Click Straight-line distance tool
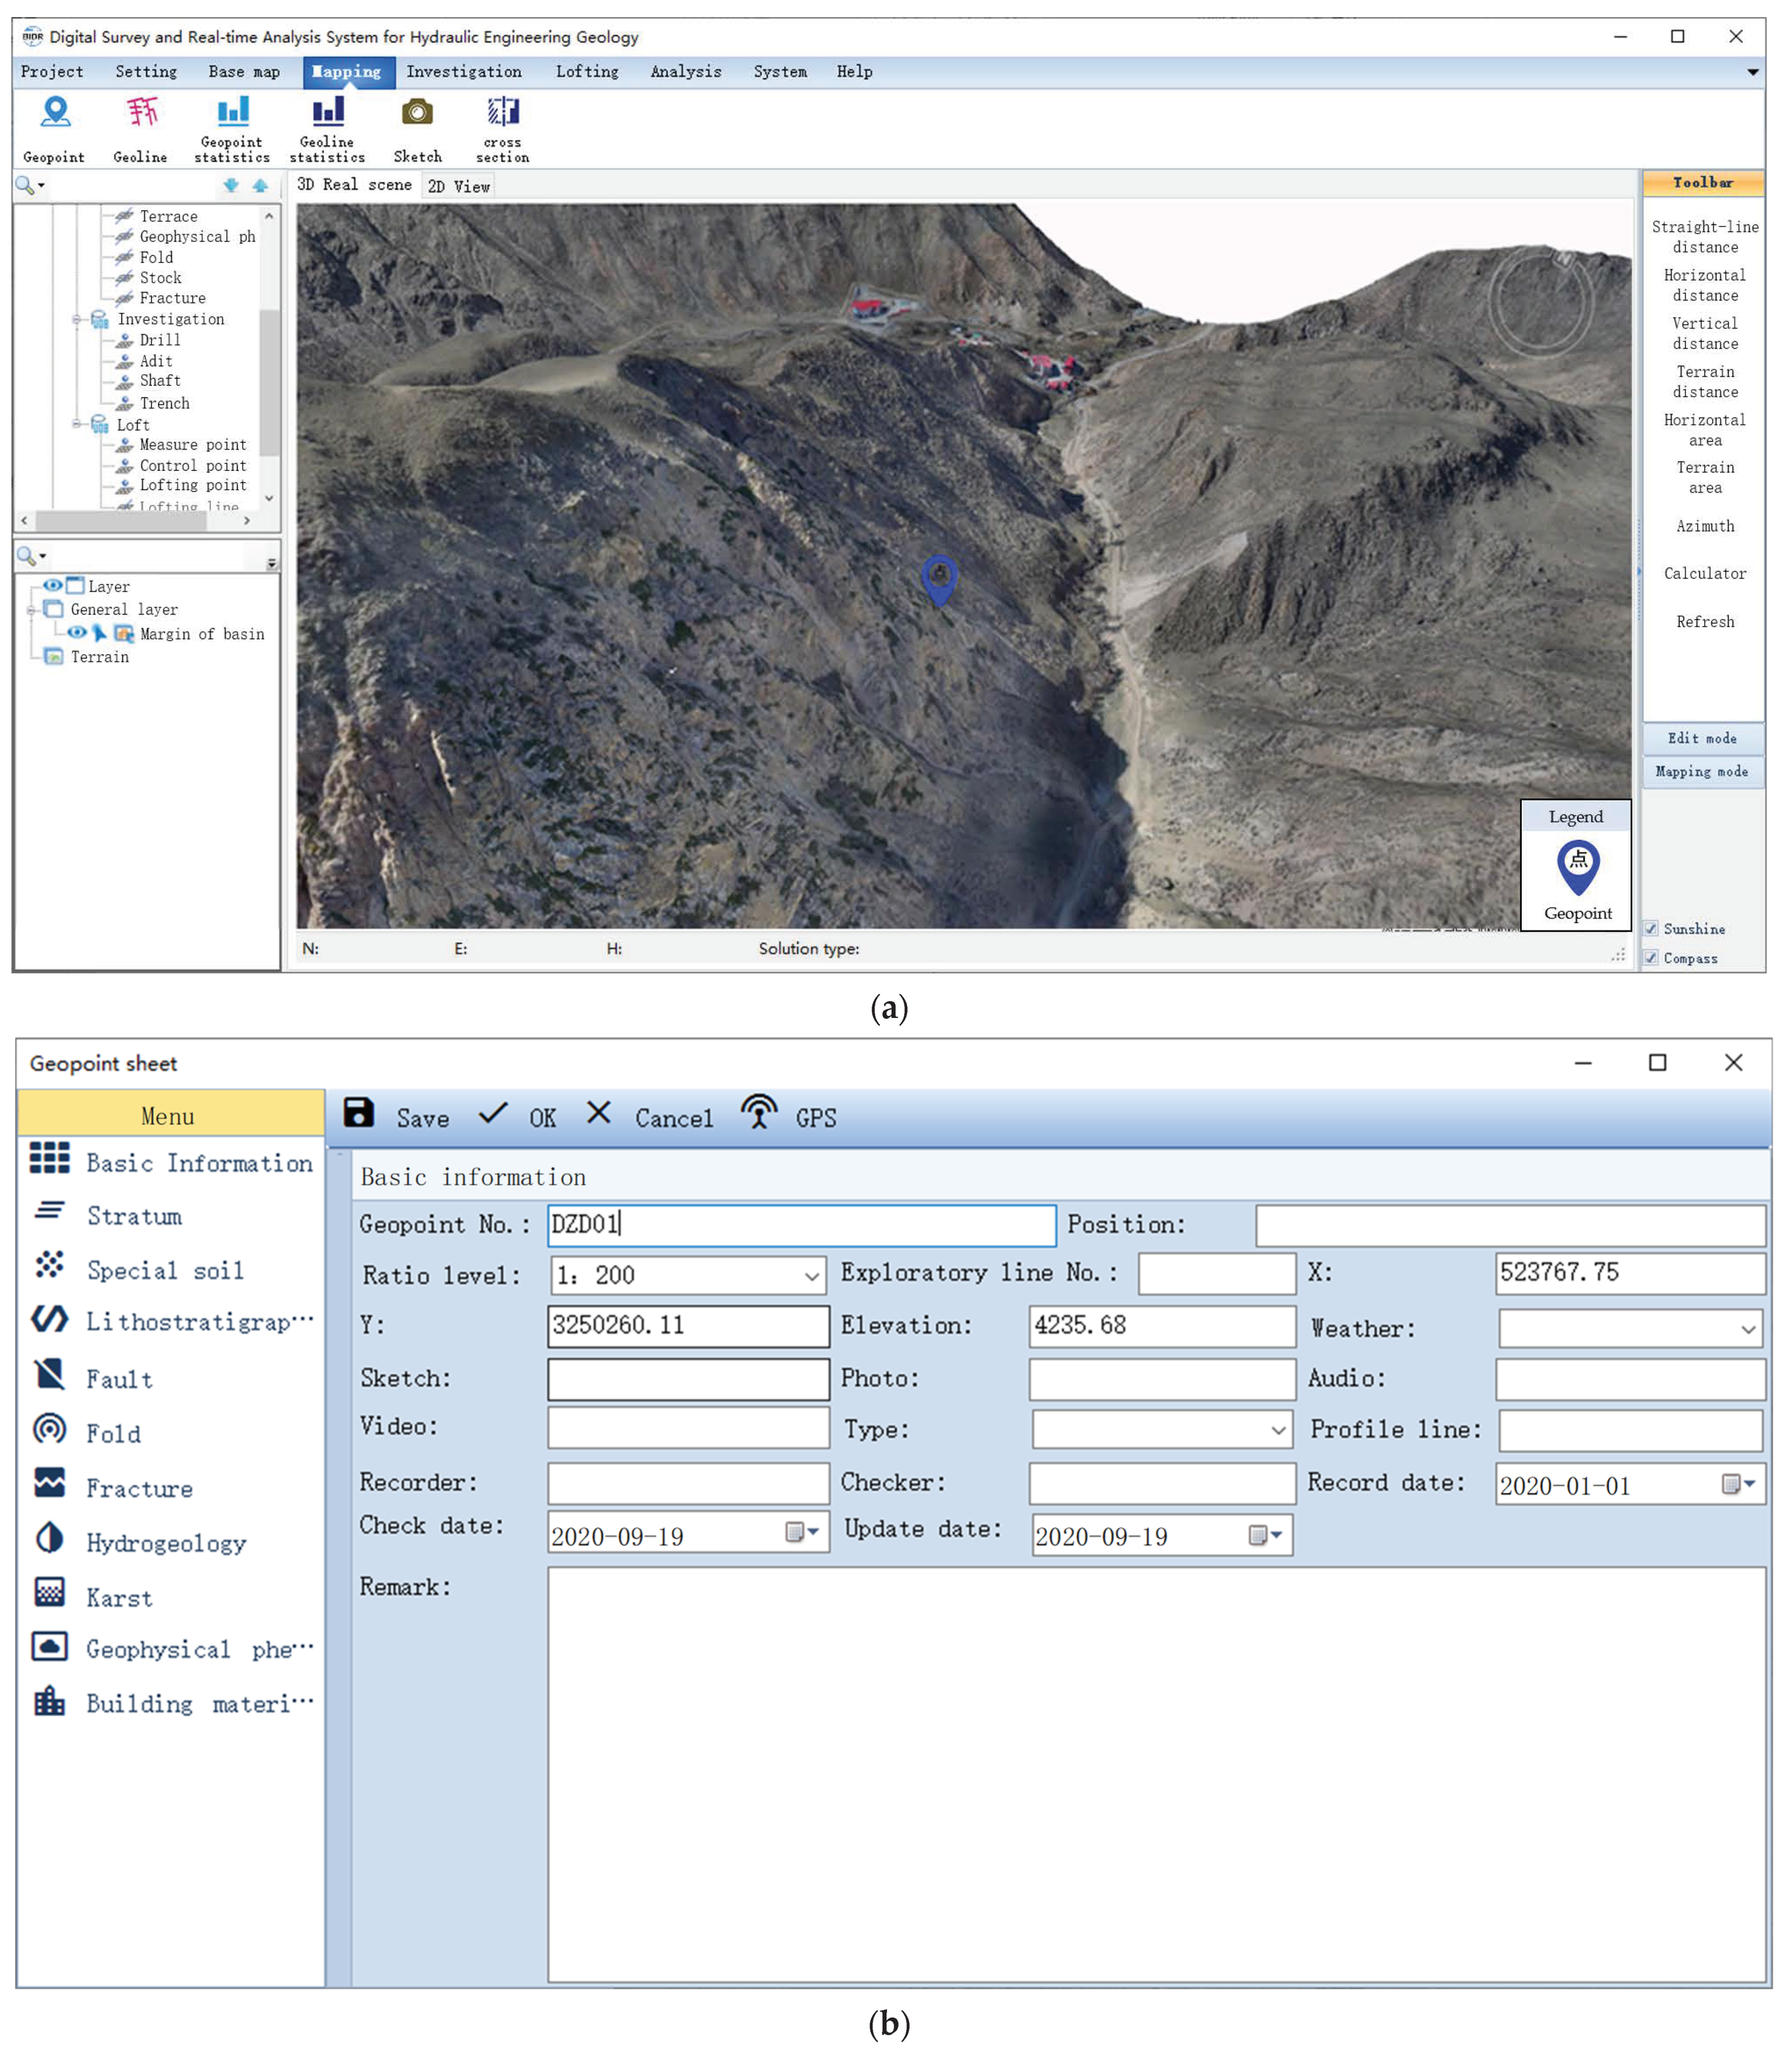 1704,237
